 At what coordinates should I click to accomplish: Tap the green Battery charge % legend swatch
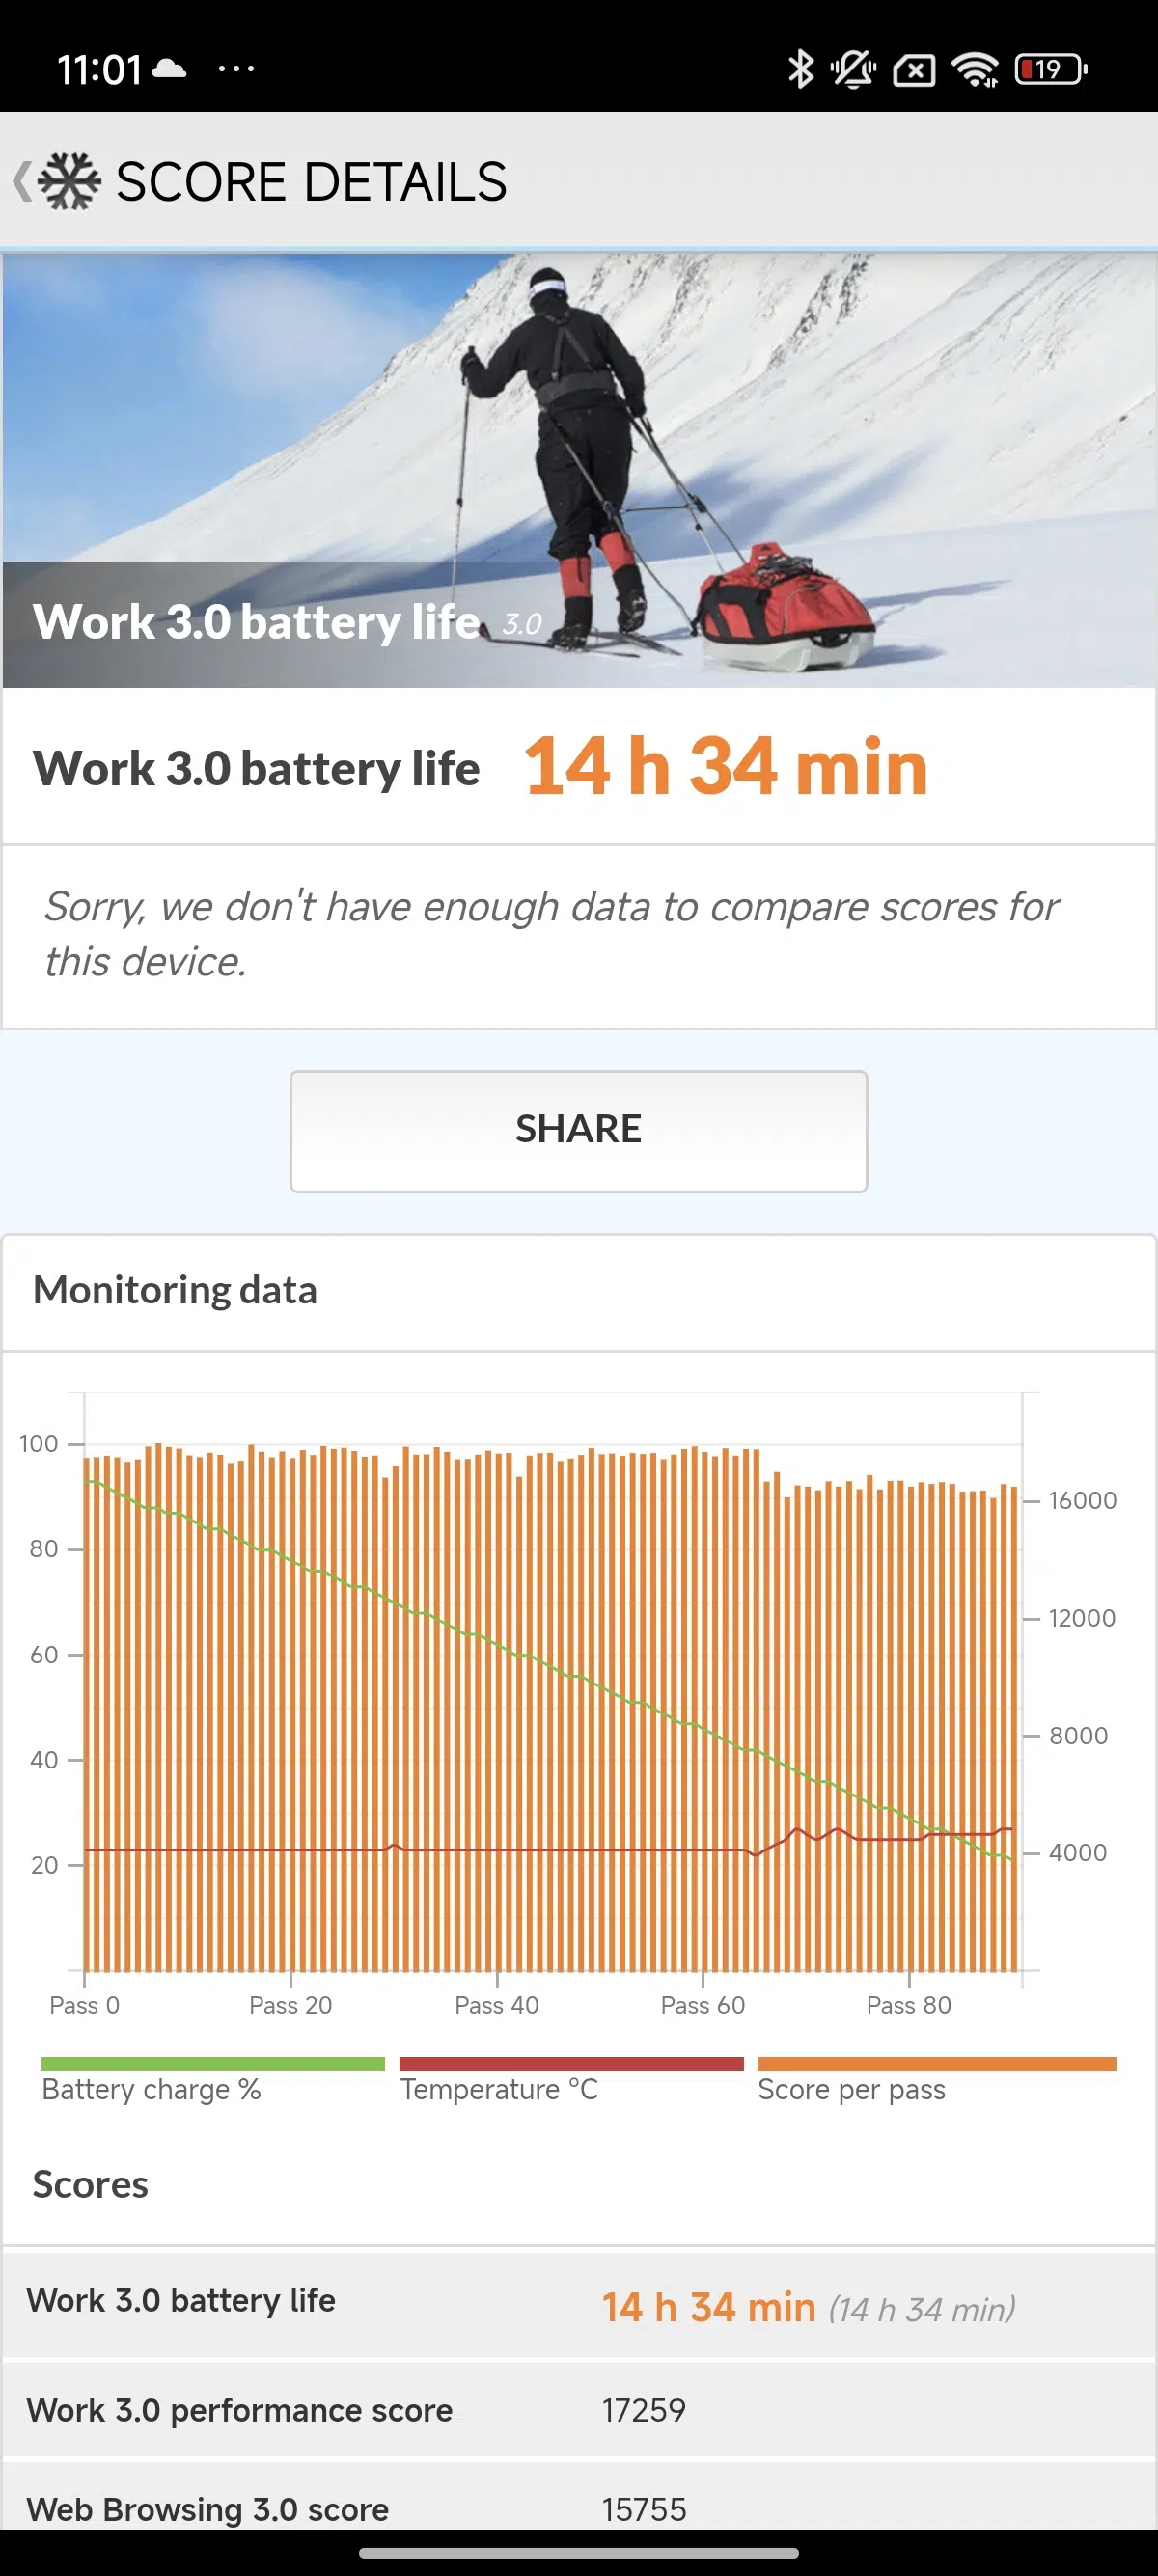coord(212,2064)
